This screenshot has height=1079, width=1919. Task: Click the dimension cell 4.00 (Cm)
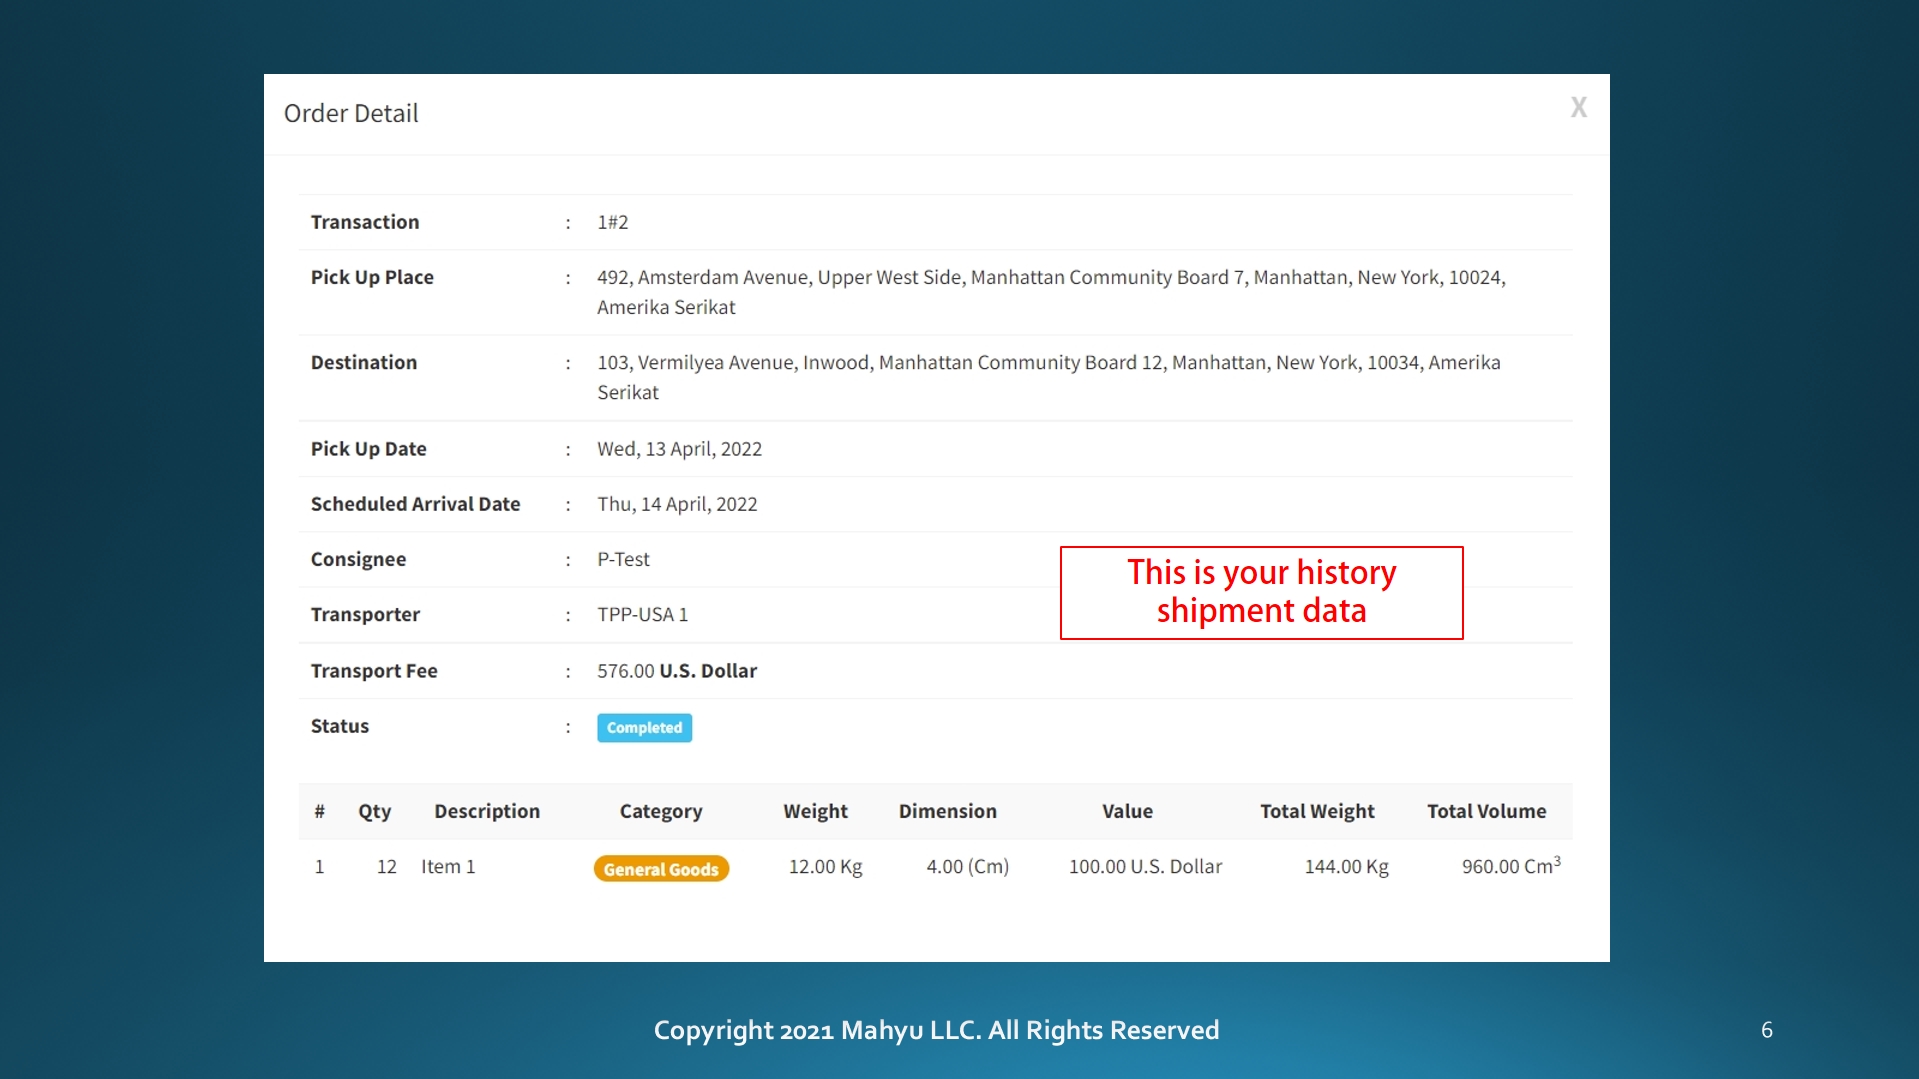coord(967,866)
